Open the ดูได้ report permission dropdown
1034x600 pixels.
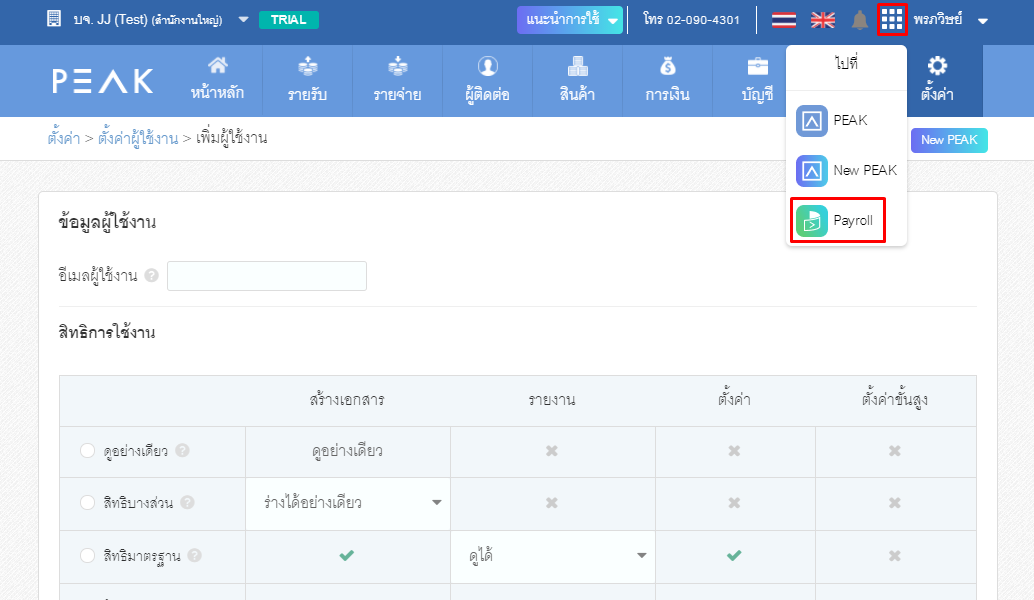click(x=553, y=556)
